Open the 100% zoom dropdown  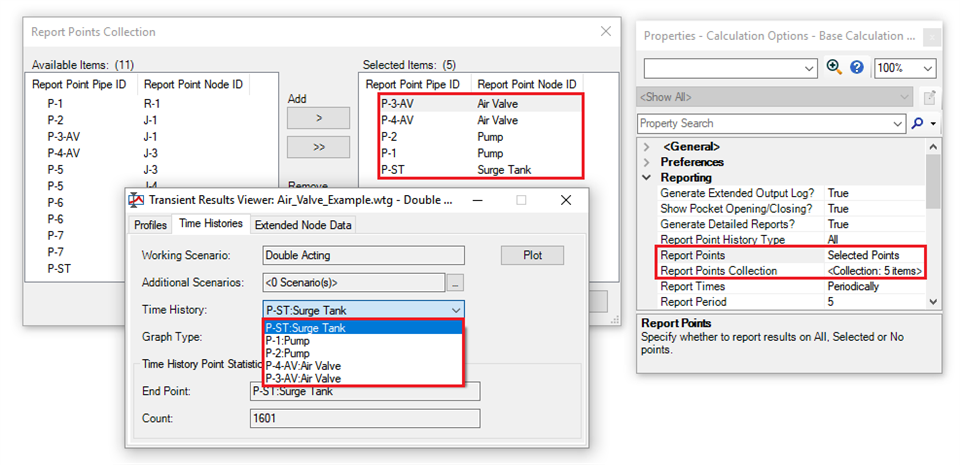[x=906, y=68]
